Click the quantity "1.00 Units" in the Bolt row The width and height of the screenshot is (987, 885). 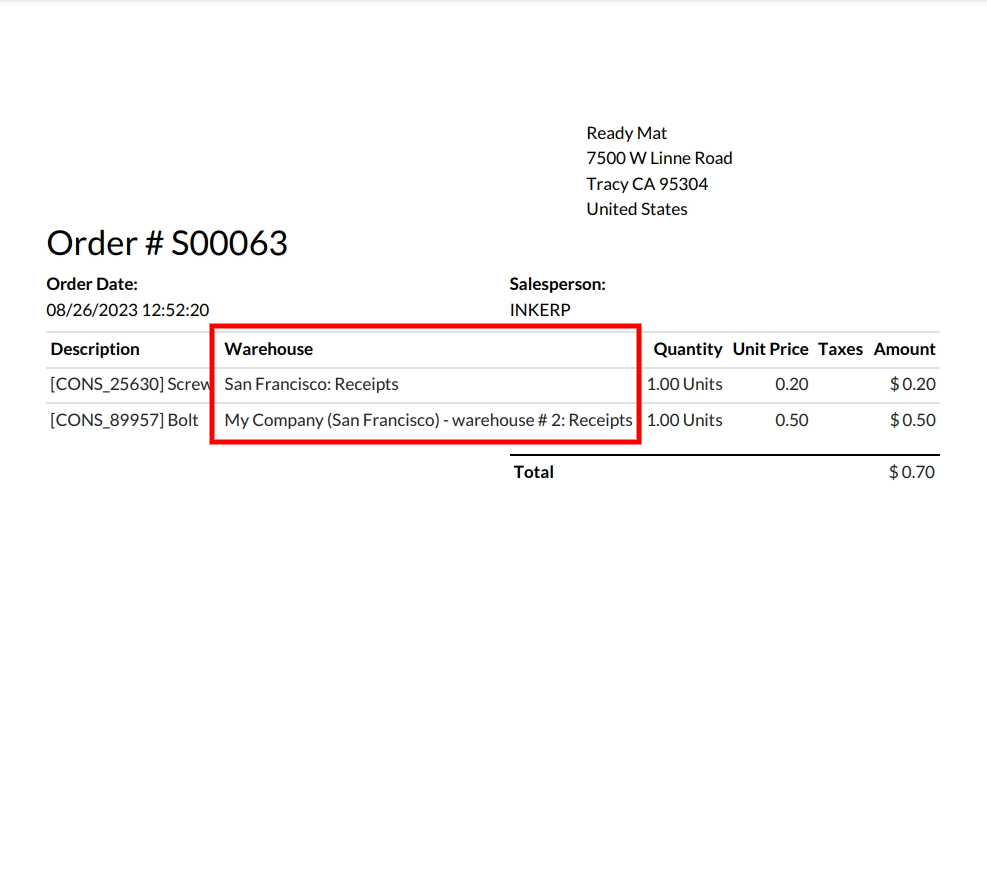[x=685, y=420]
